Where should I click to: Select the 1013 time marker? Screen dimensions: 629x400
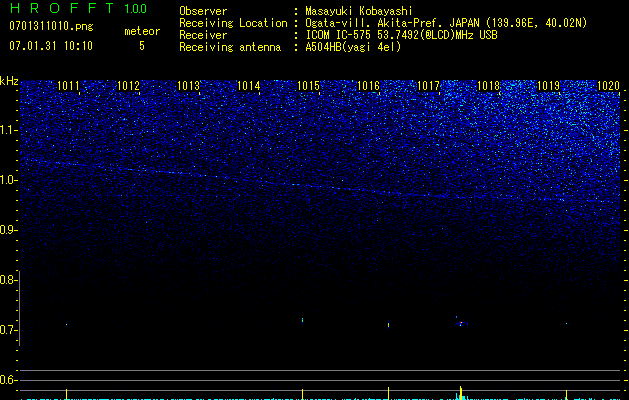(x=189, y=86)
